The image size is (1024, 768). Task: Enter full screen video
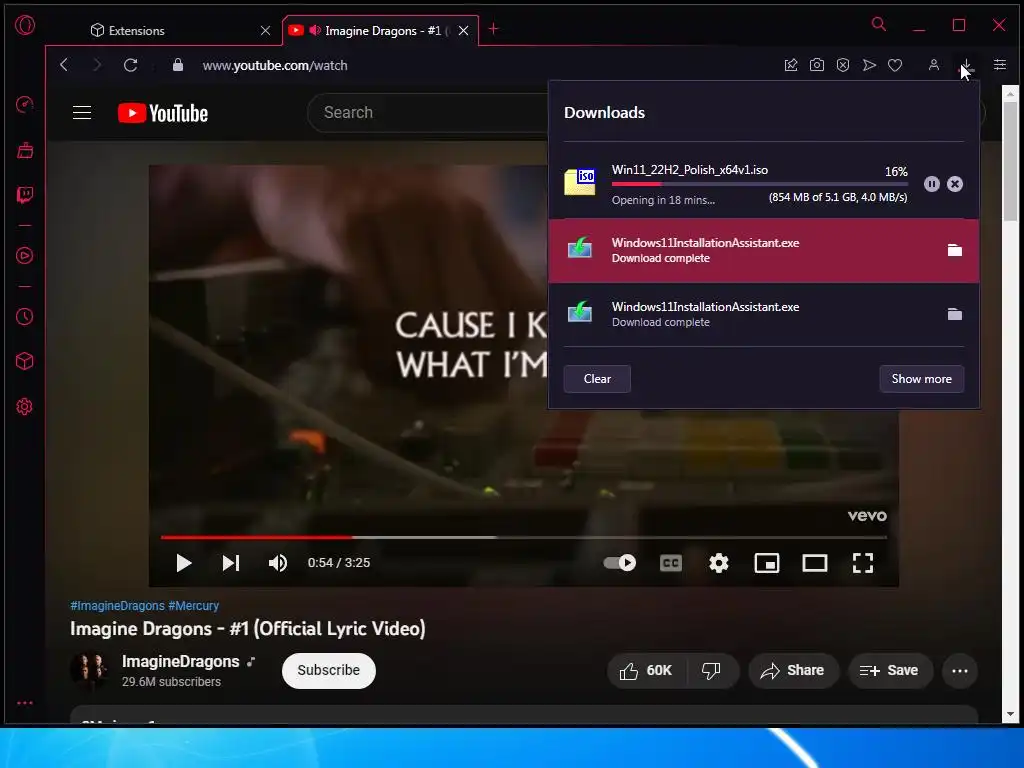[863, 563]
